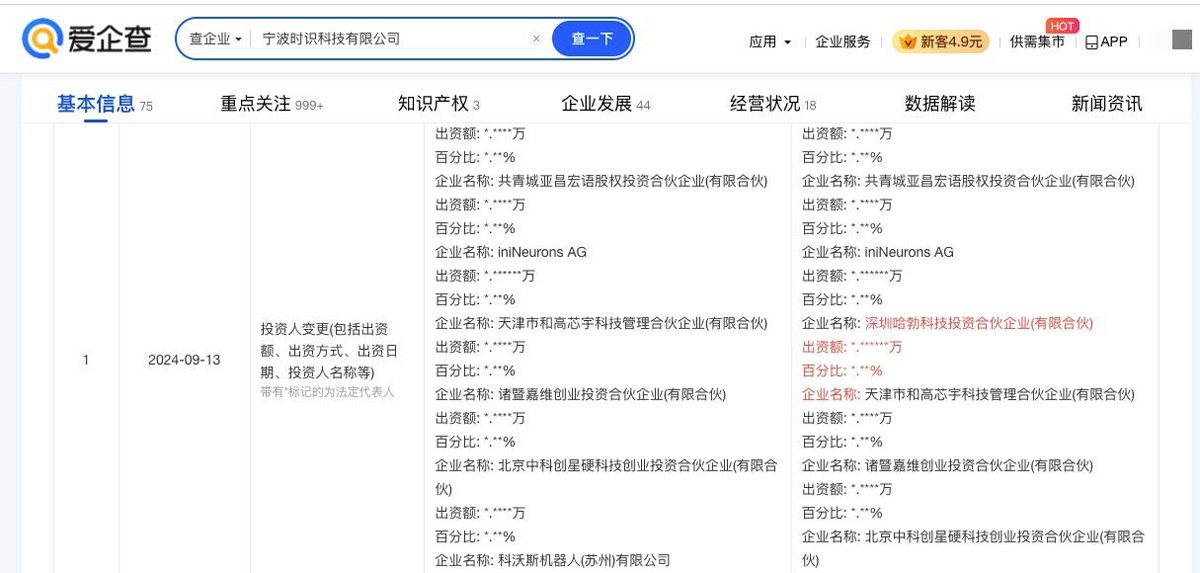Screen dimensions: 1200x573
Task: Click the note 带有*标记的为法定代表人
Action: tap(327, 392)
